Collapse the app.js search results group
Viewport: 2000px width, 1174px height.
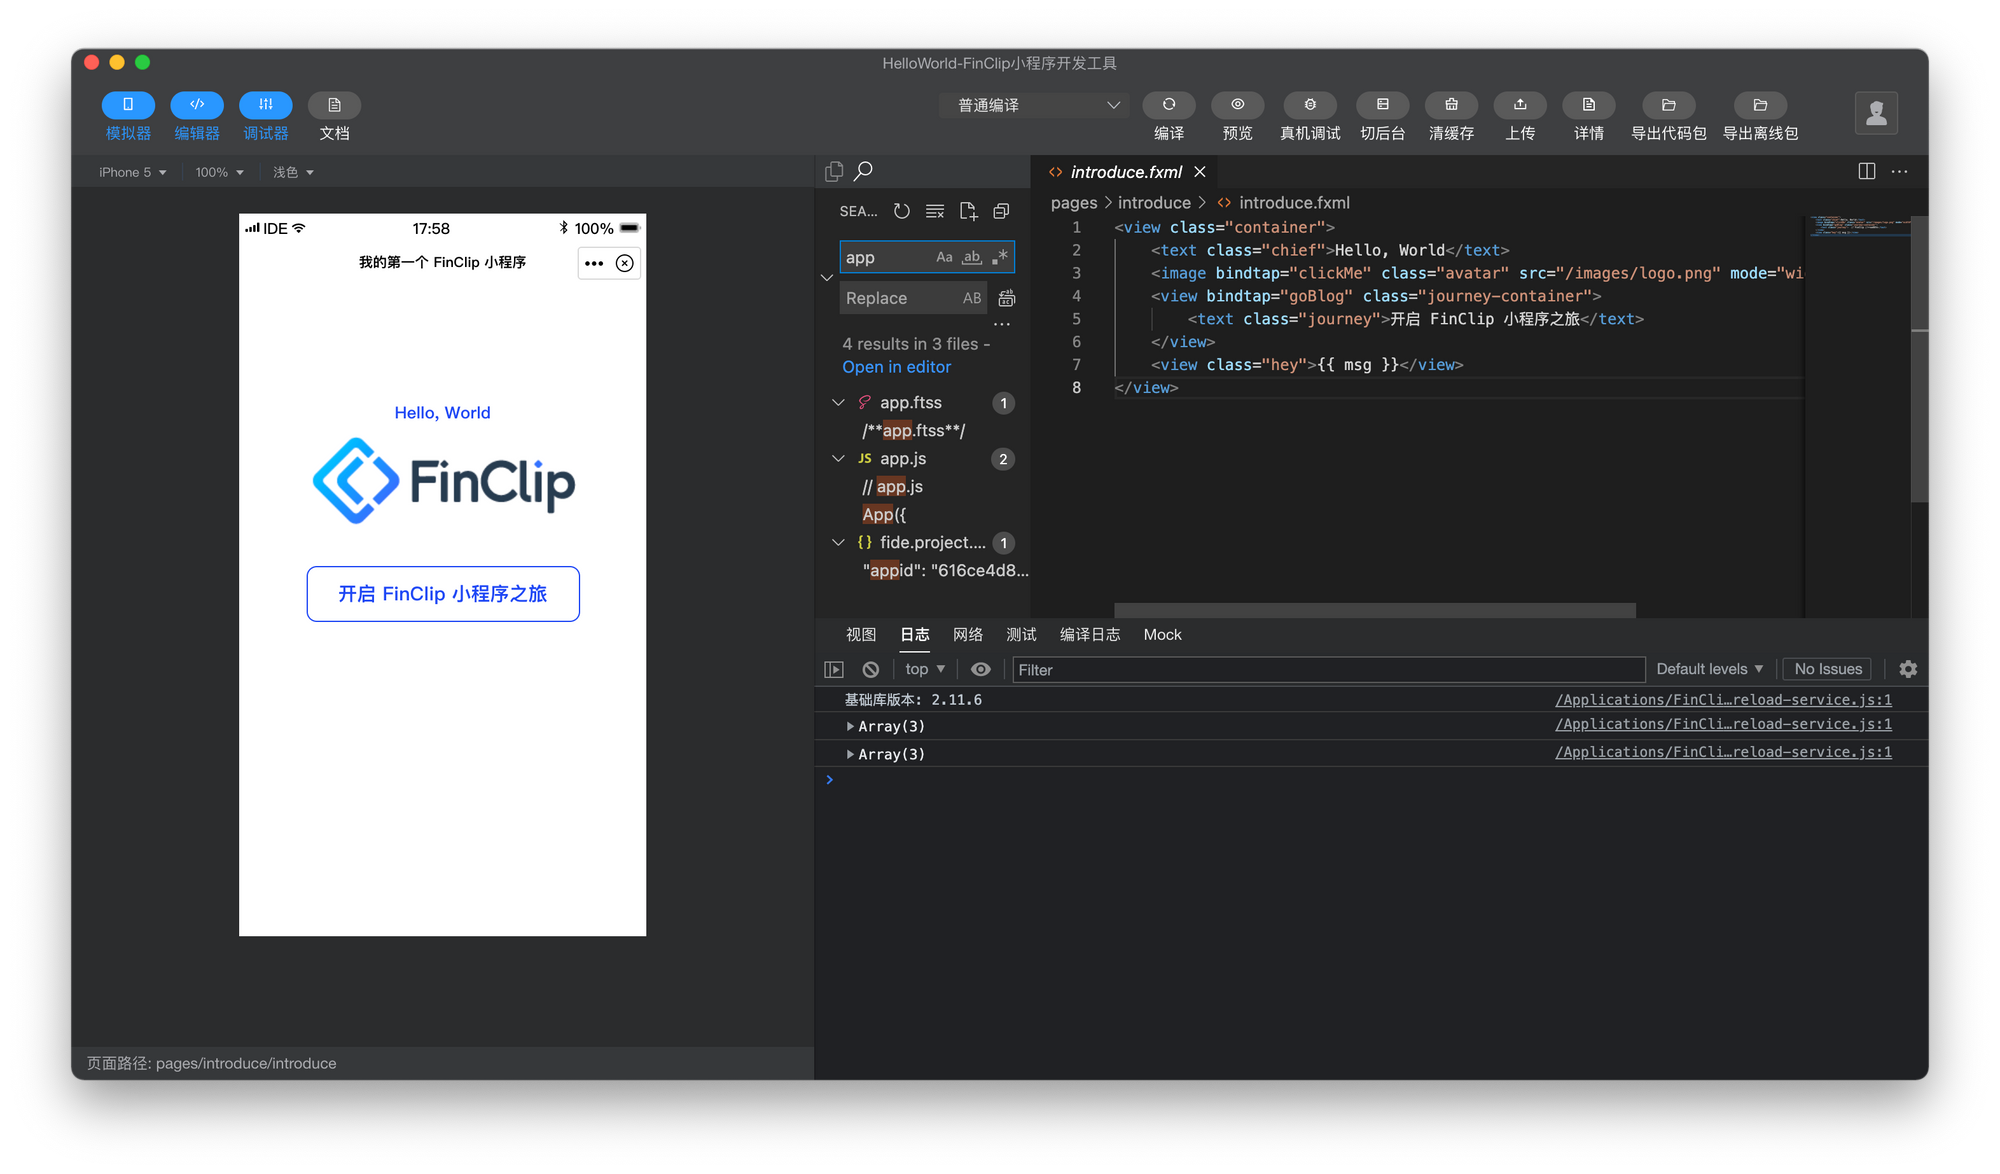click(838, 459)
